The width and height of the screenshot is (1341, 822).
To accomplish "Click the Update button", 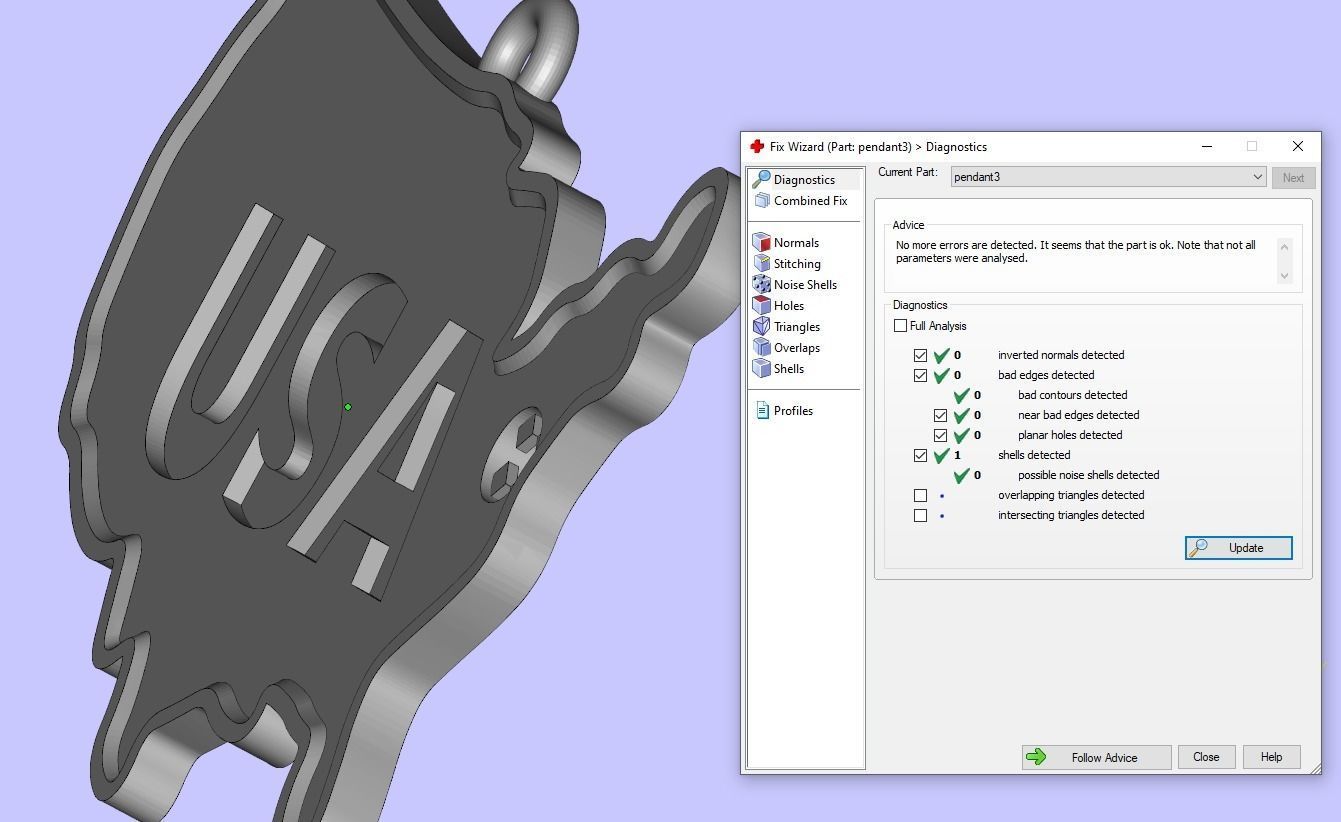I will (1238, 548).
